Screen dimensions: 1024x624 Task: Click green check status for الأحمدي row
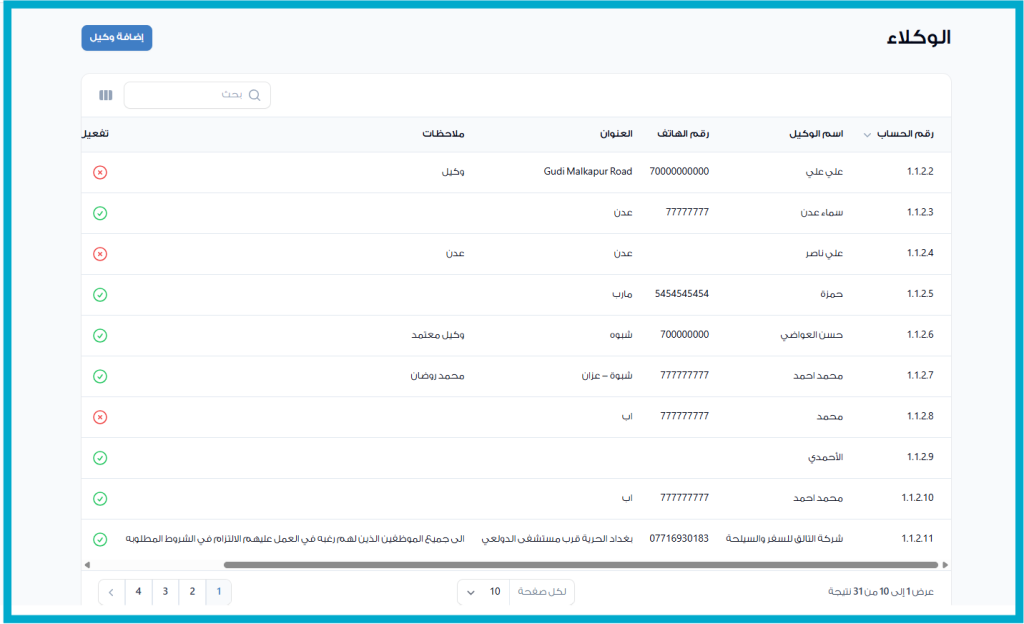click(100, 458)
